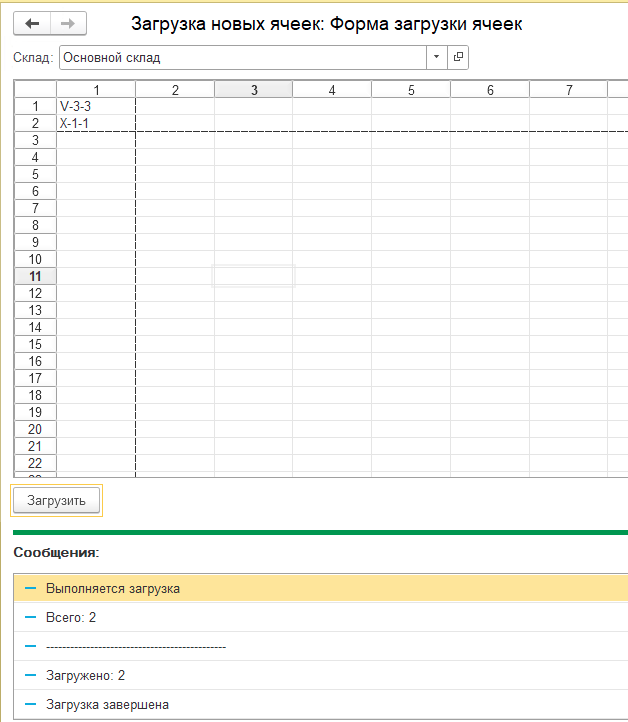Select column header 5
This screenshot has height=722, width=628.
coord(411,90)
